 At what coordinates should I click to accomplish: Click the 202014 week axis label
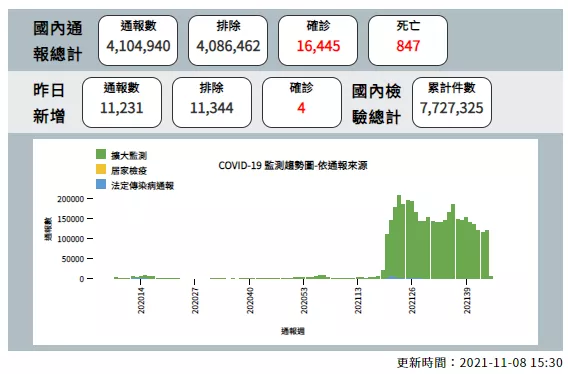[141, 300]
